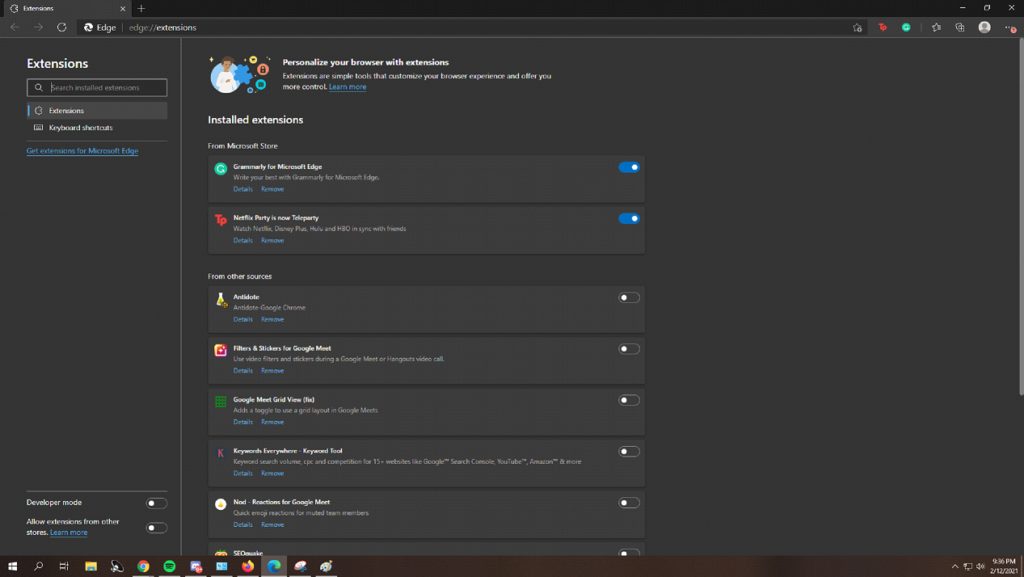Remove Nod Reactions for Google Meet

tap(272, 525)
